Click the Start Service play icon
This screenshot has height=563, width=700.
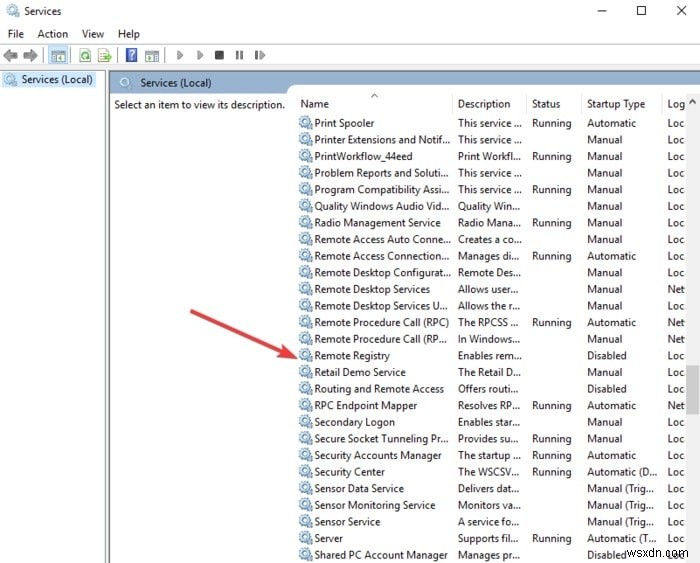(x=180, y=55)
